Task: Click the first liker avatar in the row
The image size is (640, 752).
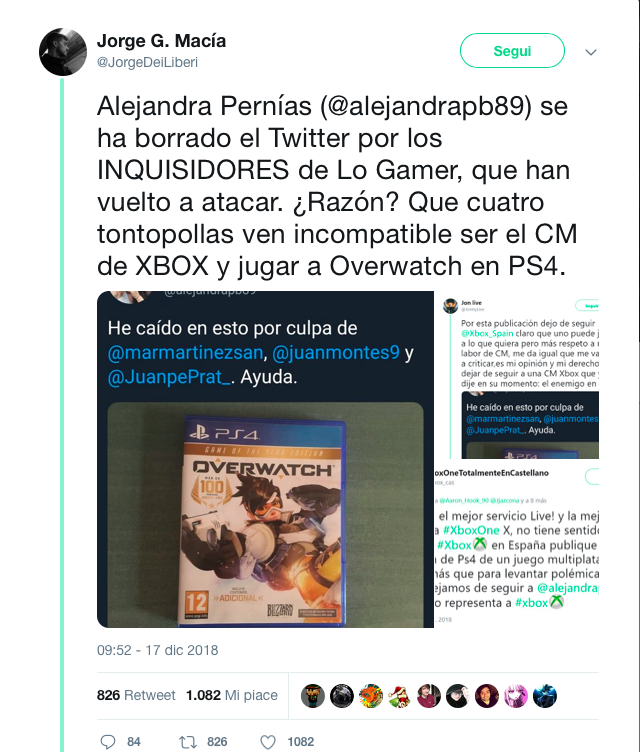Action: point(313,696)
